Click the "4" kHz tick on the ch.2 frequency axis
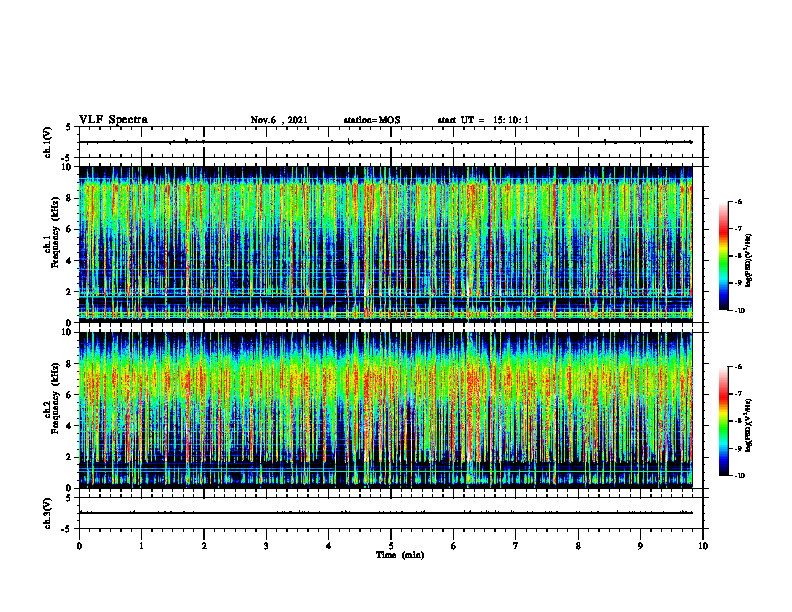Viewport: 792px width, 612px height. 69,426
